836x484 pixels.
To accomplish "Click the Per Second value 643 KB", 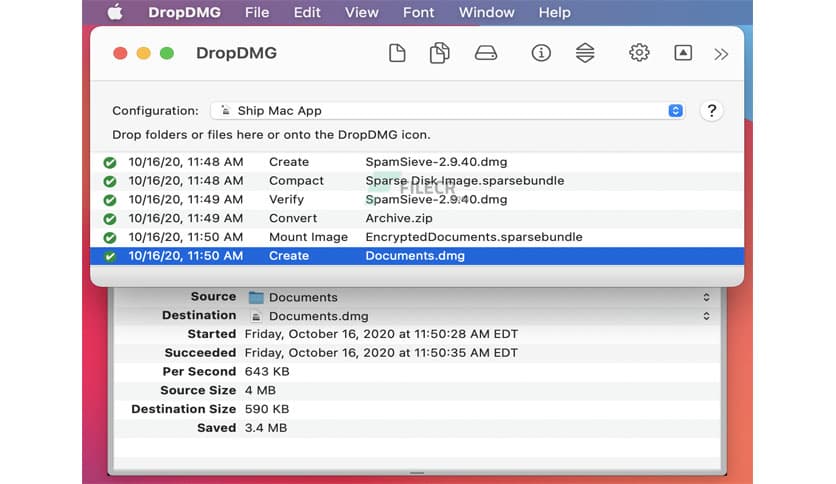I will tap(267, 372).
